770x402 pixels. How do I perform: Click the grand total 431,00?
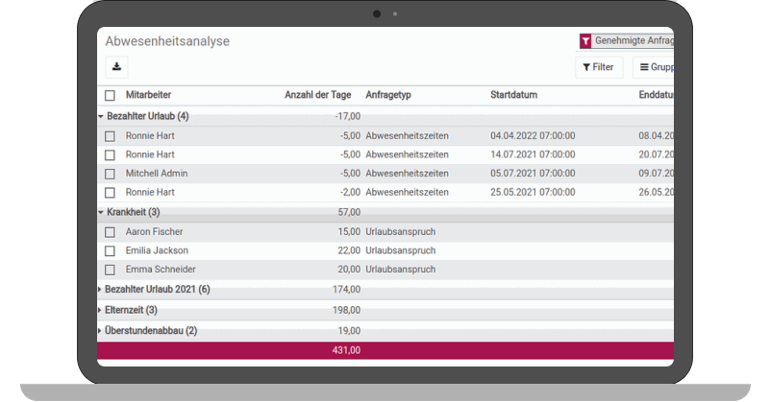pyautogui.click(x=347, y=350)
